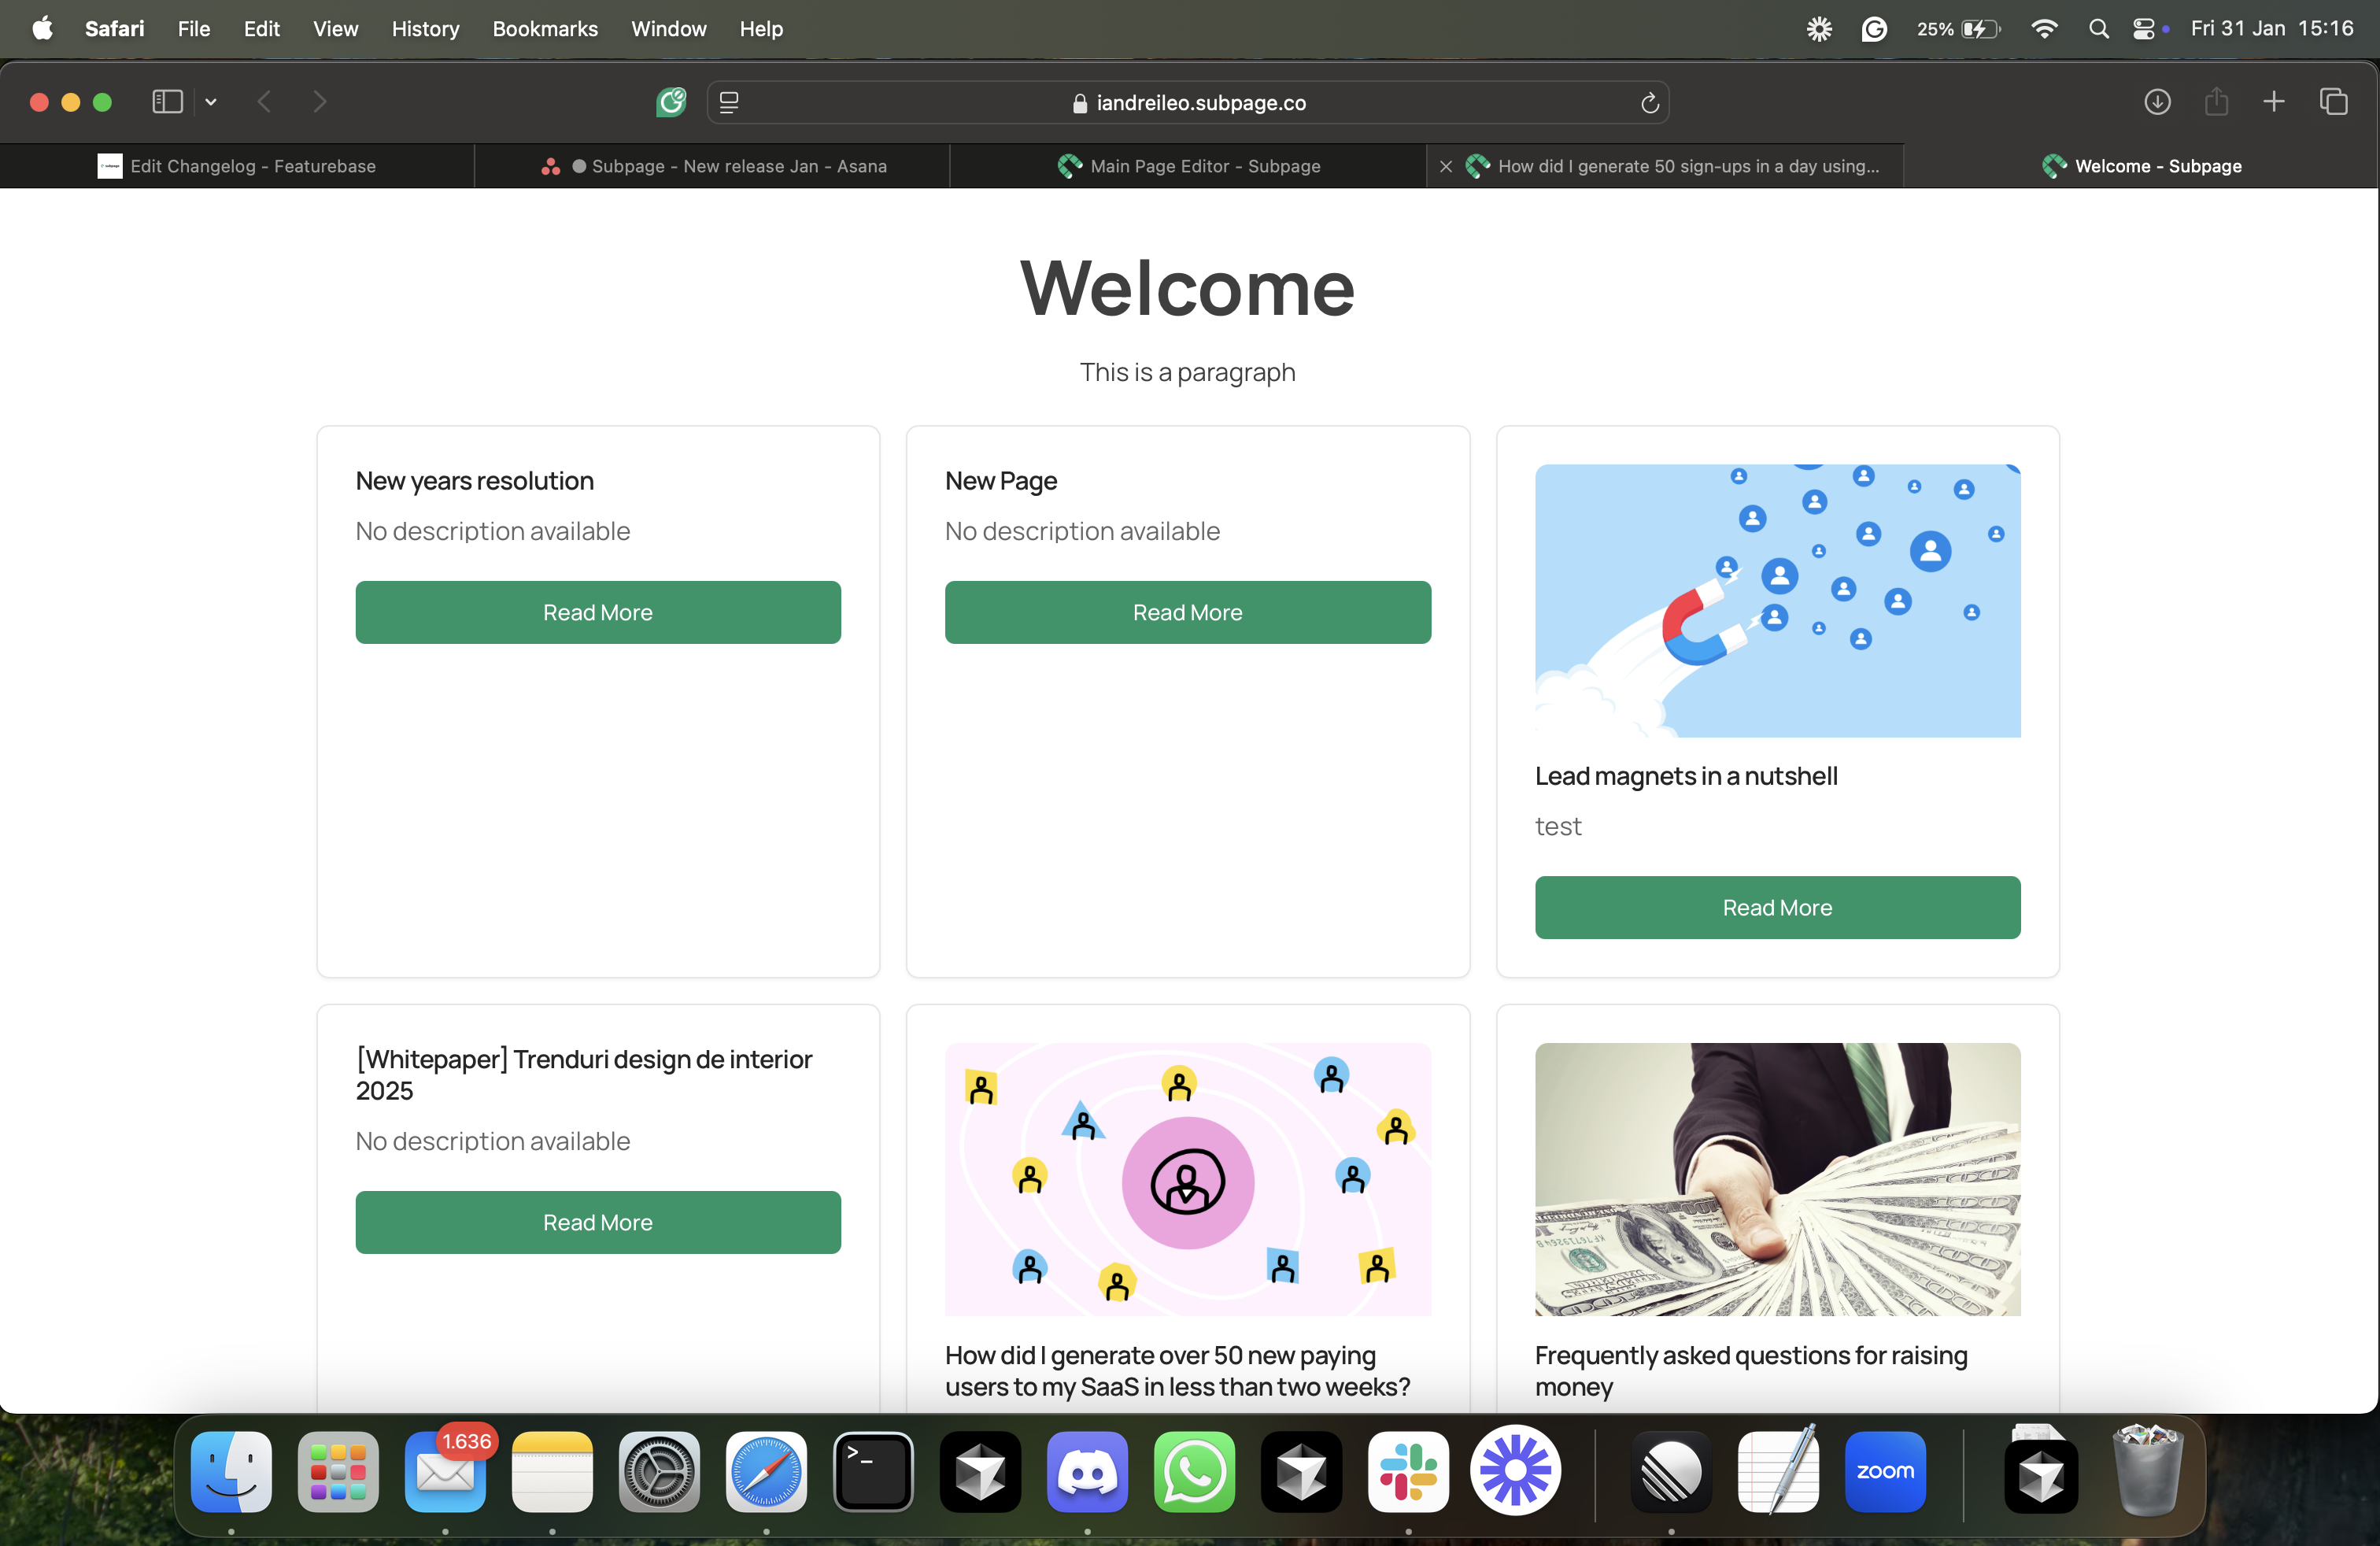Open the Edit menu

pyautogui.click(x=261, y=28)
